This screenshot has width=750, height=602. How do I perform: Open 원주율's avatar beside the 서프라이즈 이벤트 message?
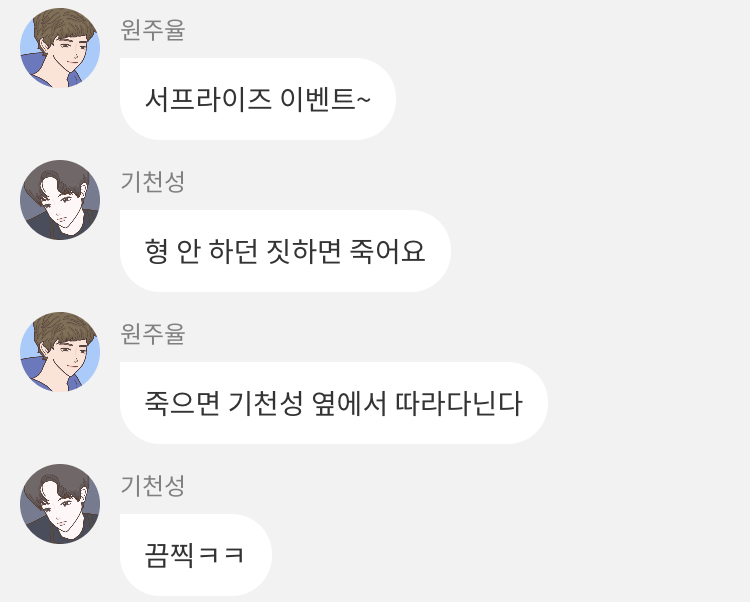coord(60,48)
